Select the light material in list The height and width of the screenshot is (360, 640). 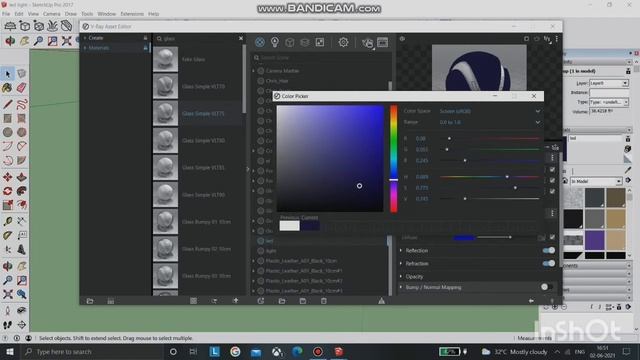271,251
